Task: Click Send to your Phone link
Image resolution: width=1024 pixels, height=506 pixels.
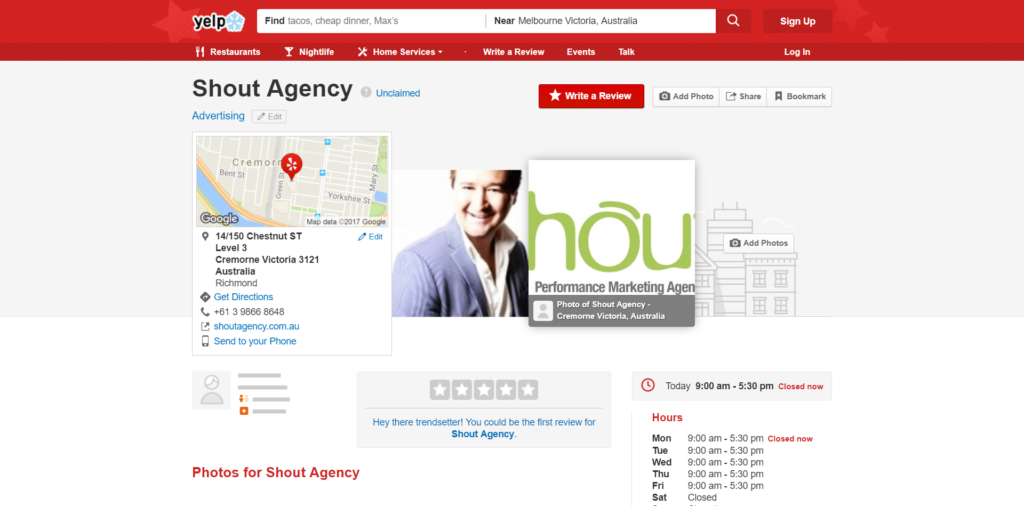Action: pos(255,341)
